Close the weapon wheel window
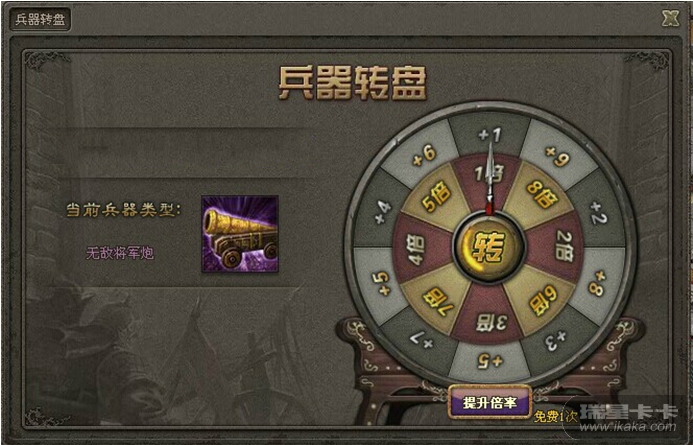 click(x=670, y=18)
